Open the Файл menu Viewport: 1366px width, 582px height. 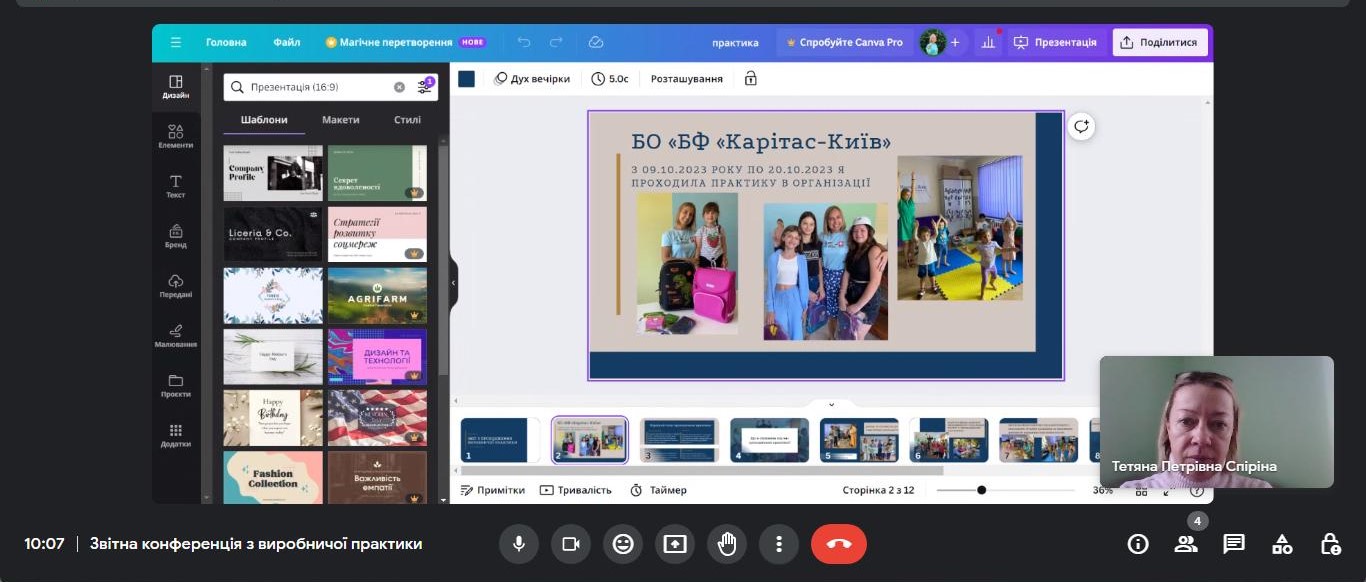click(x=286, y=42)
